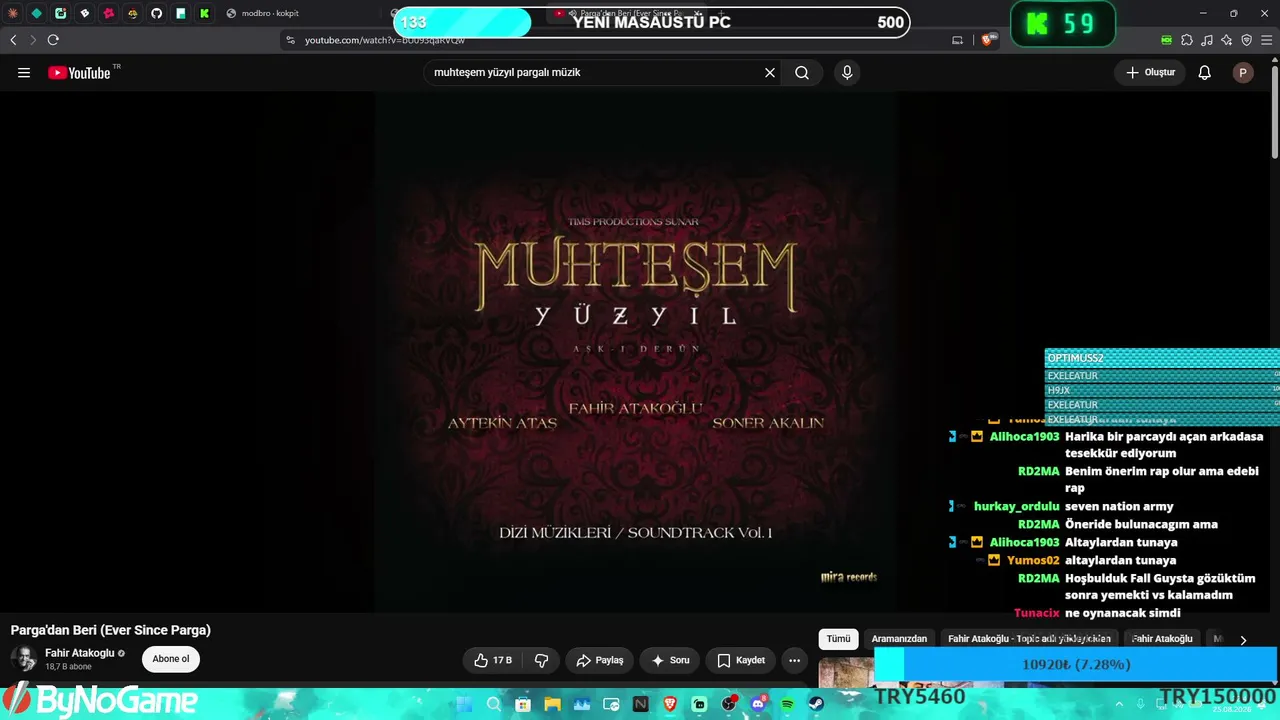Start voice search with the microphone
Viewport: 1280px width, 720px height.
pos(847,72)
